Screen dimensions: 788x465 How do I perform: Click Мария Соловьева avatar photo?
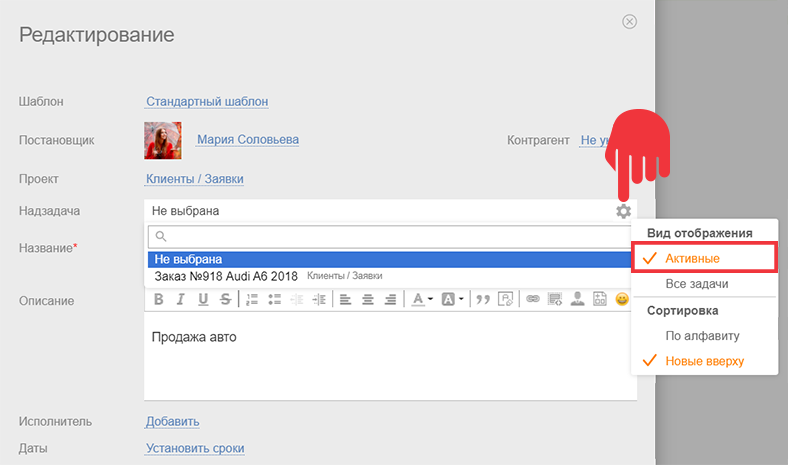pyautogui.click(x=163, y=140)
